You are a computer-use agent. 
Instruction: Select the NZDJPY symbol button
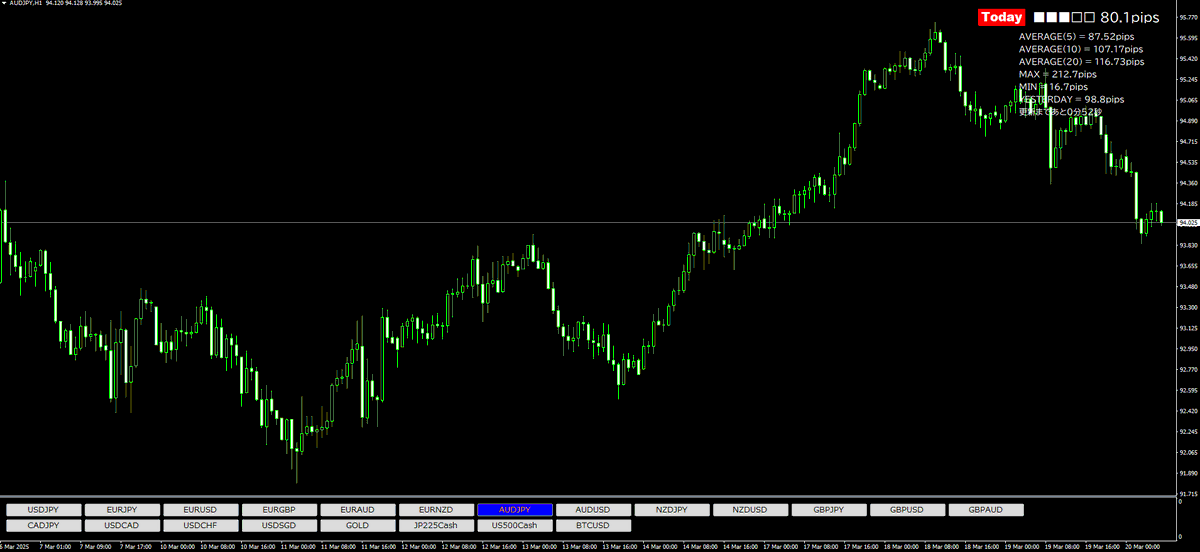tap(671, 509)
